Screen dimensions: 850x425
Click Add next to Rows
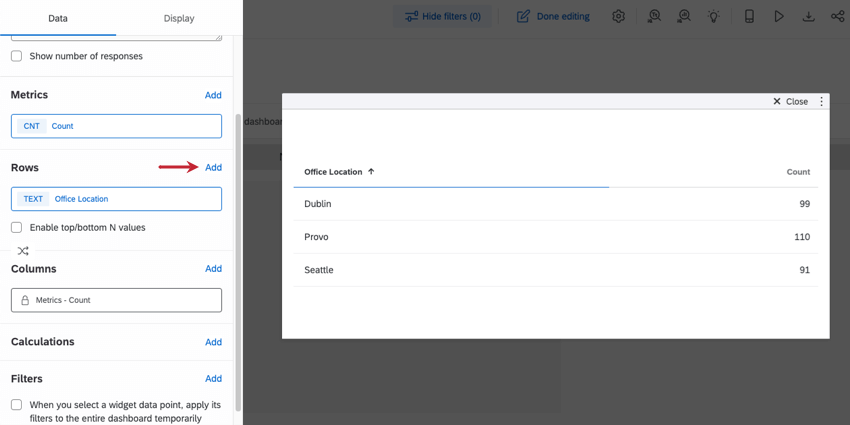tap(213, 168)
